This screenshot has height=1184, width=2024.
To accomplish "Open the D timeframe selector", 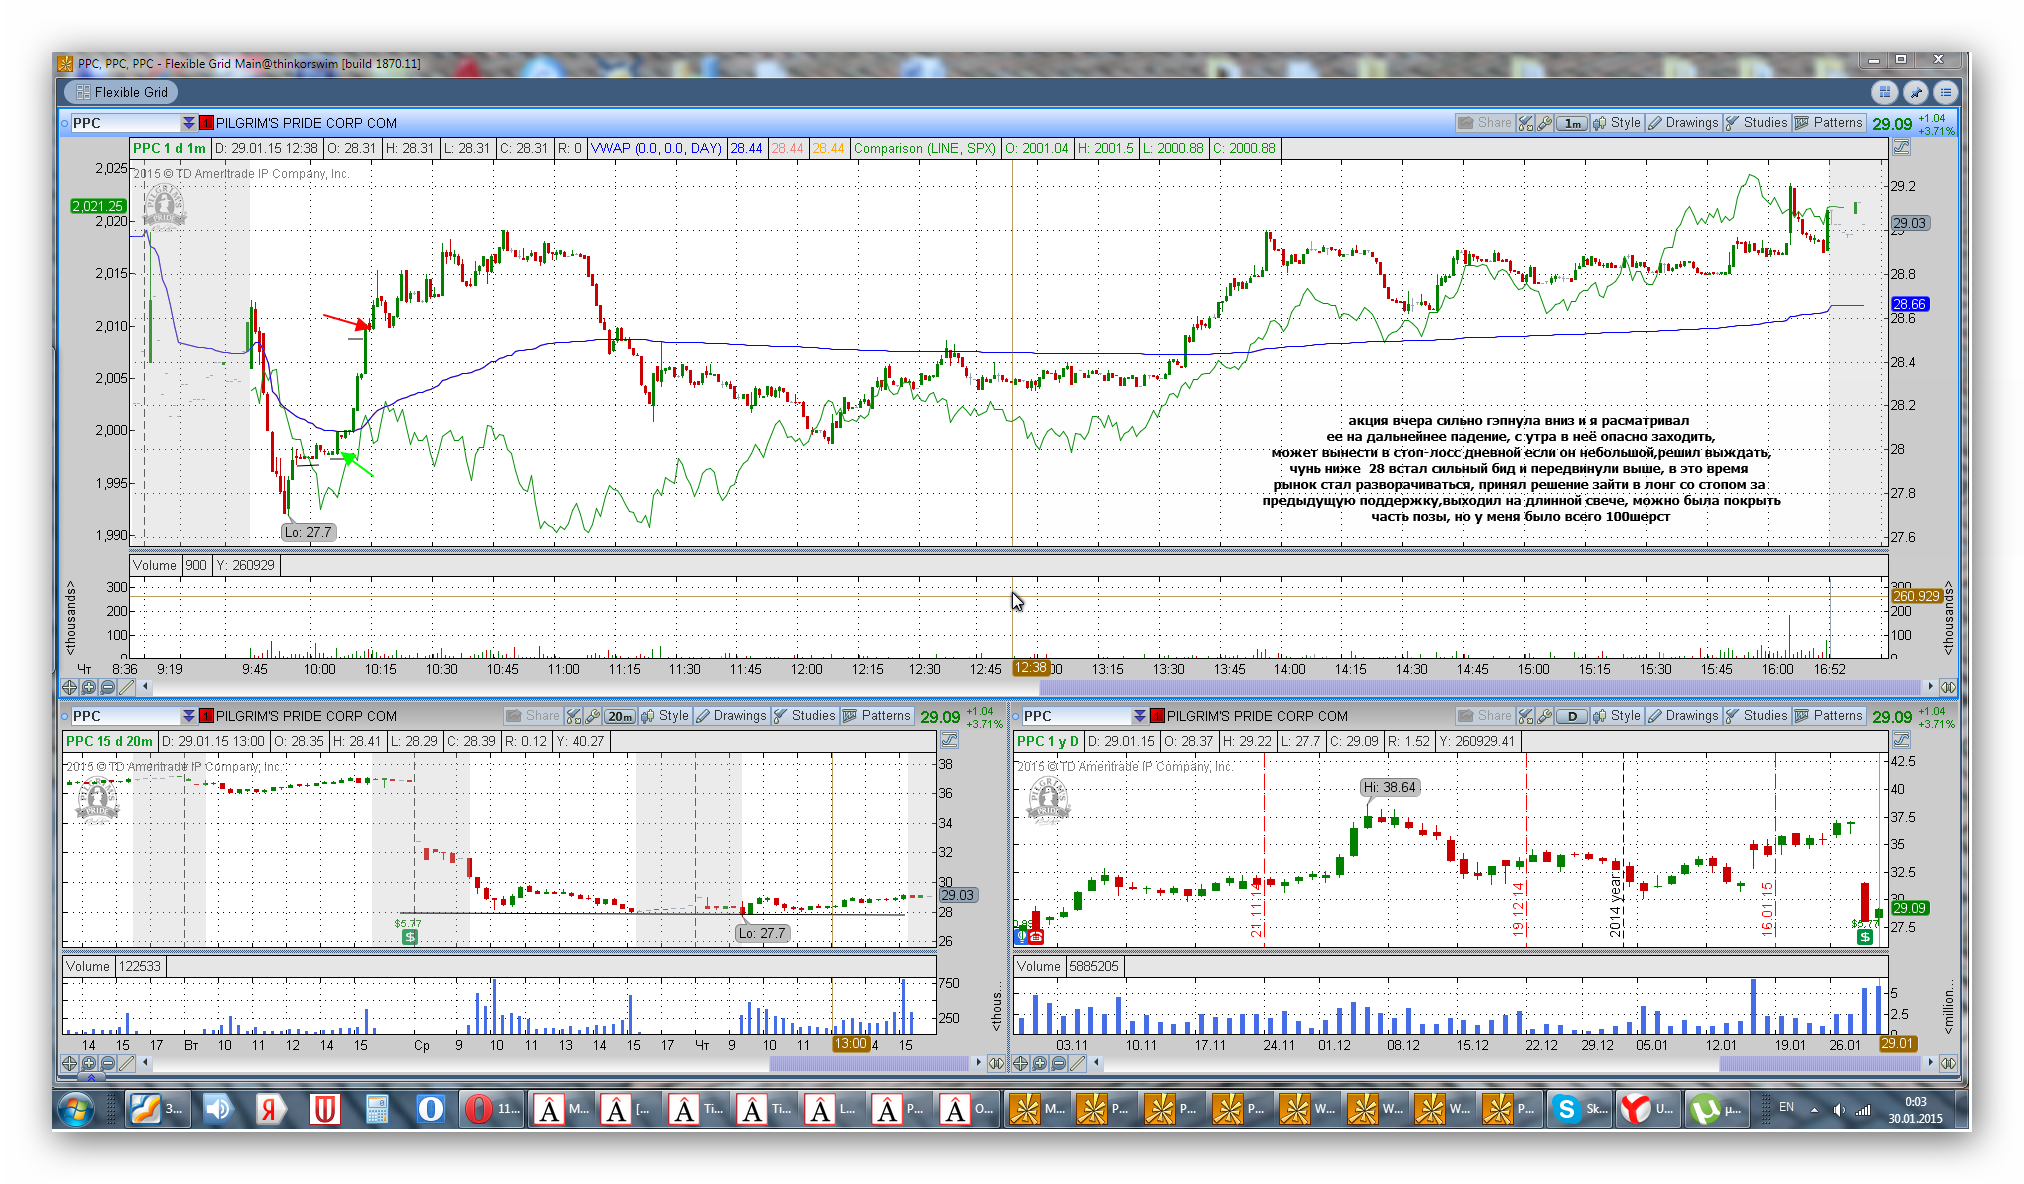I will 1572,716.
